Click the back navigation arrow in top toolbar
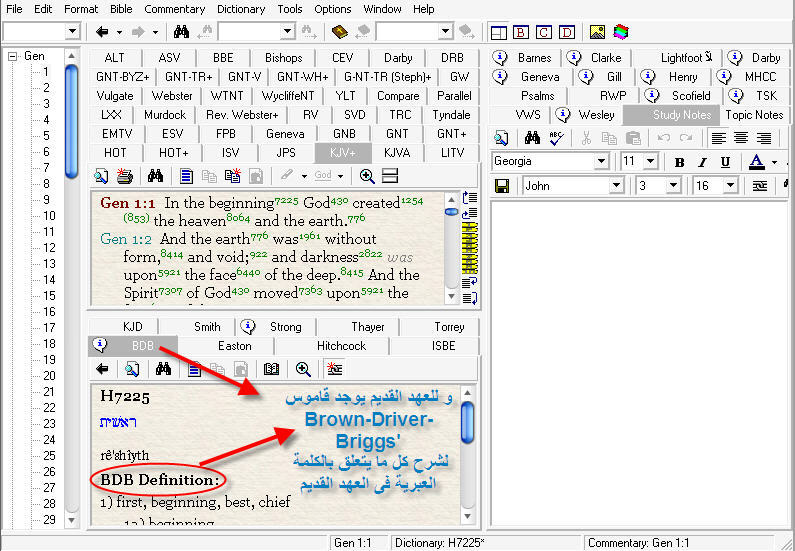This screenshot has height=551, width=795. point(102,32)
